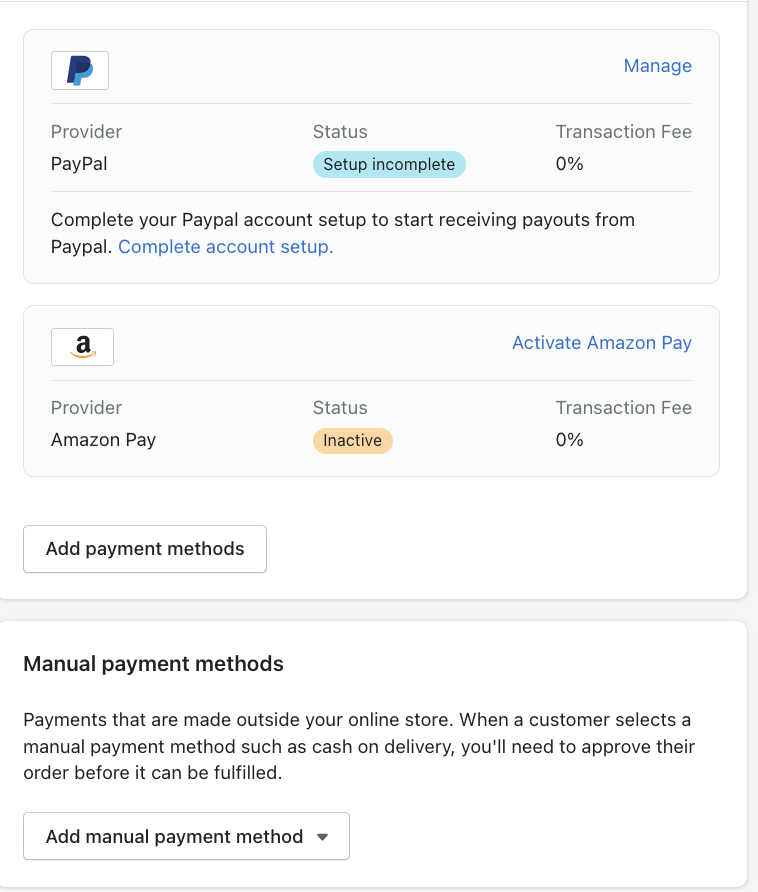
Task: Select the PayPal provider name
Action: tap(79, 164)
